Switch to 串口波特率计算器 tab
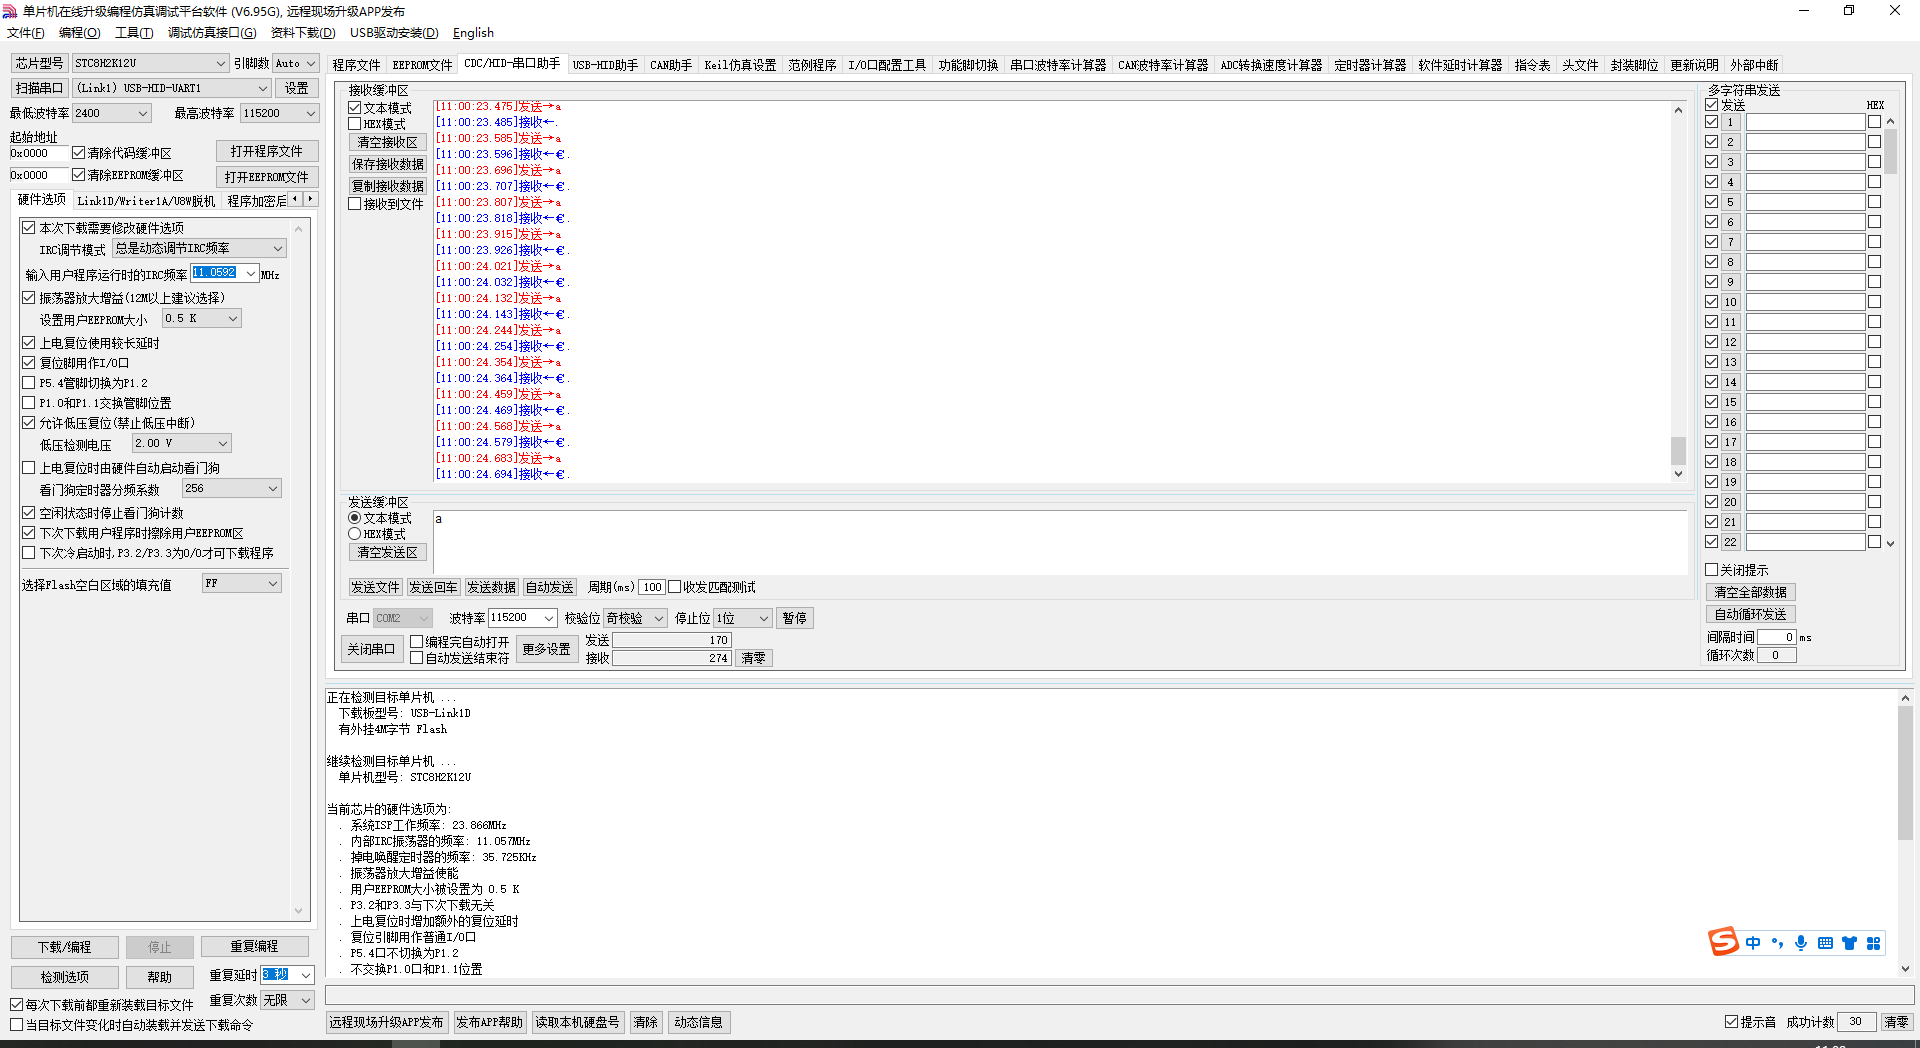Screen dimensions: 1920x1048 (1058, 65)
